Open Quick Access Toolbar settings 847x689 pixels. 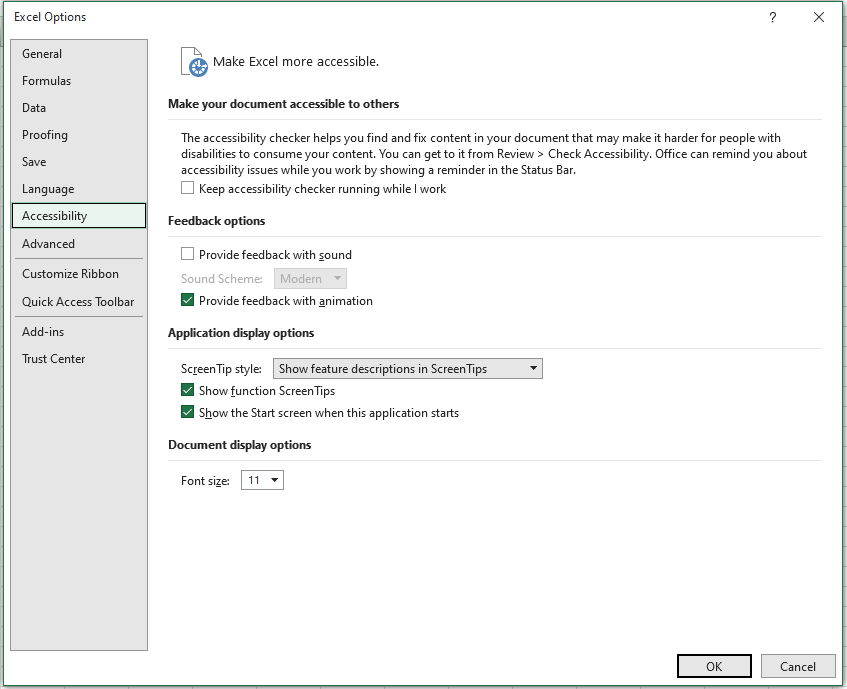click(79, 302)
